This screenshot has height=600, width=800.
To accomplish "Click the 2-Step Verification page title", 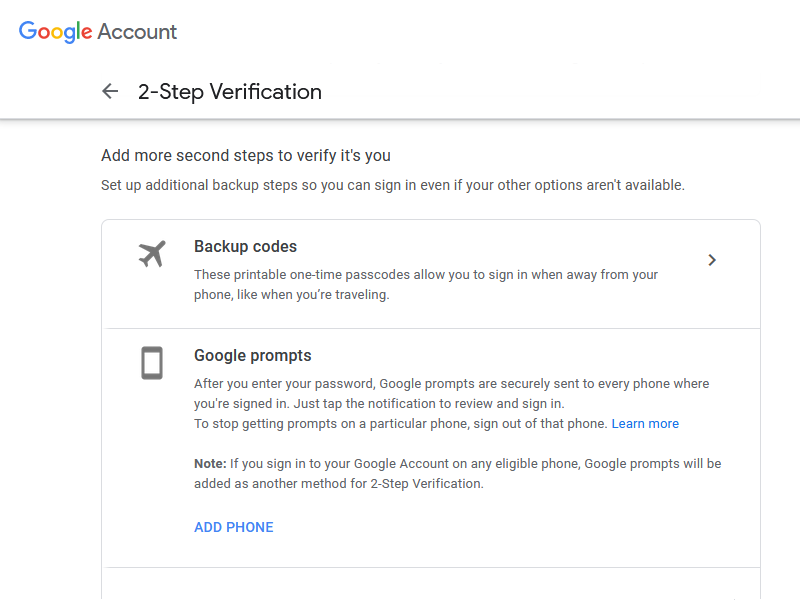I will point(230,92).
